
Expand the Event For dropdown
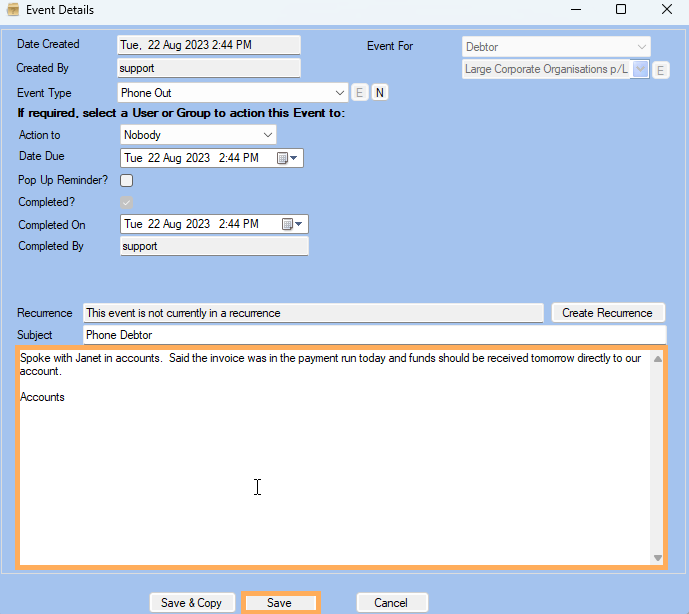pos(641,47)
